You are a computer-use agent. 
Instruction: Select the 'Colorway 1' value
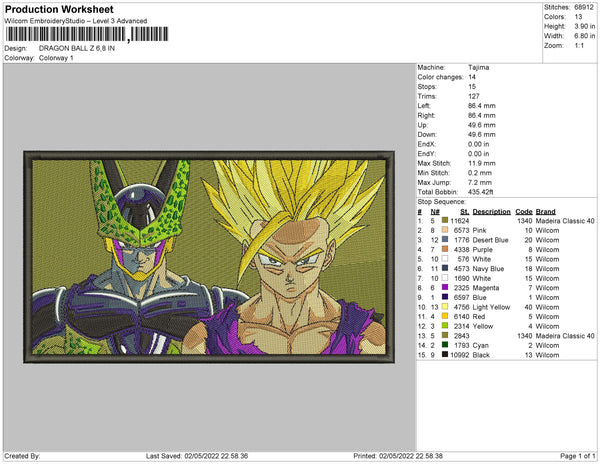[x=56, y=58]
